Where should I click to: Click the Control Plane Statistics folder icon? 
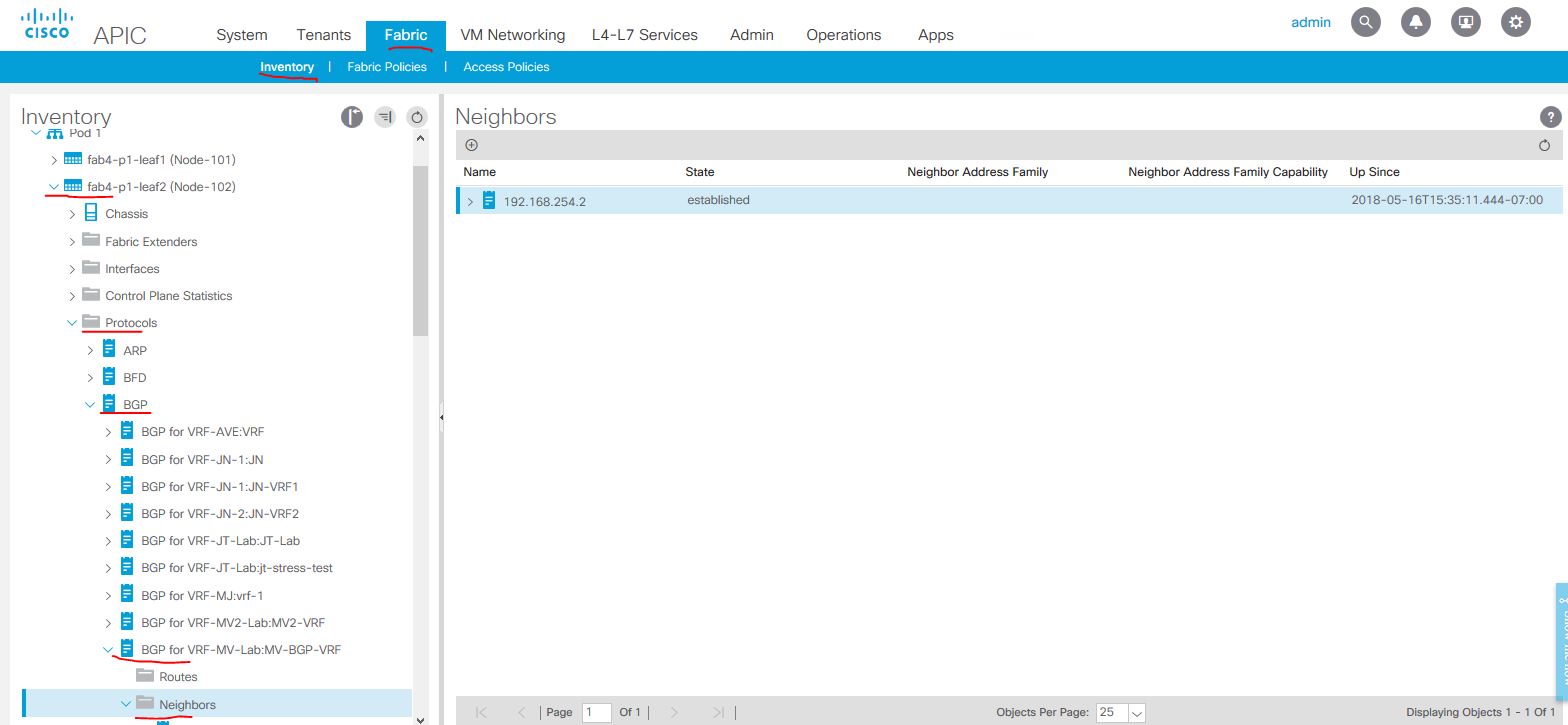91,294
